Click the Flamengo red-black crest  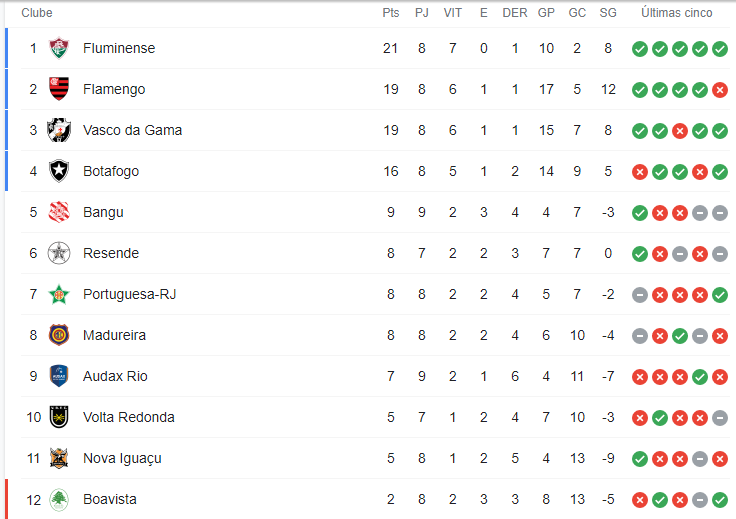pyautogui.click(x=59, y=89)
